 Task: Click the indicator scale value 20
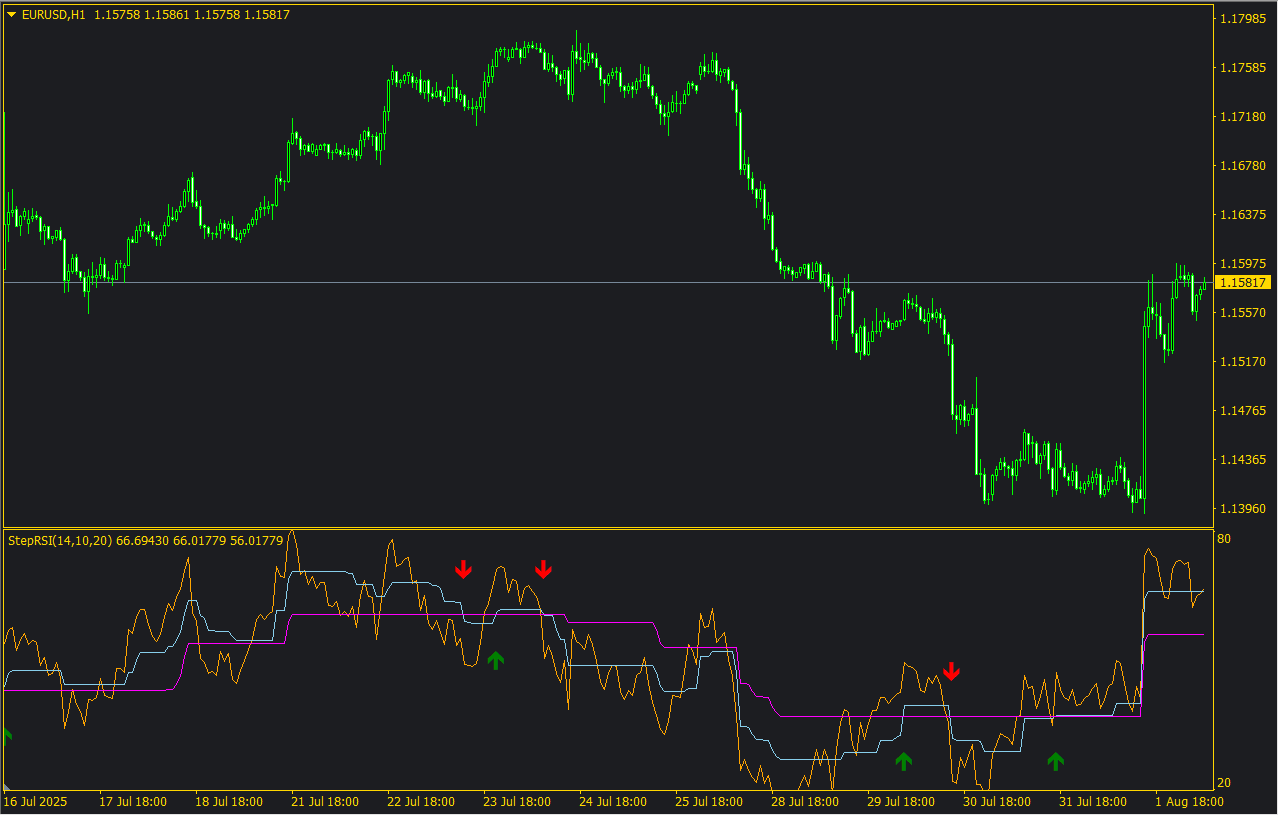pos(1224,783)
